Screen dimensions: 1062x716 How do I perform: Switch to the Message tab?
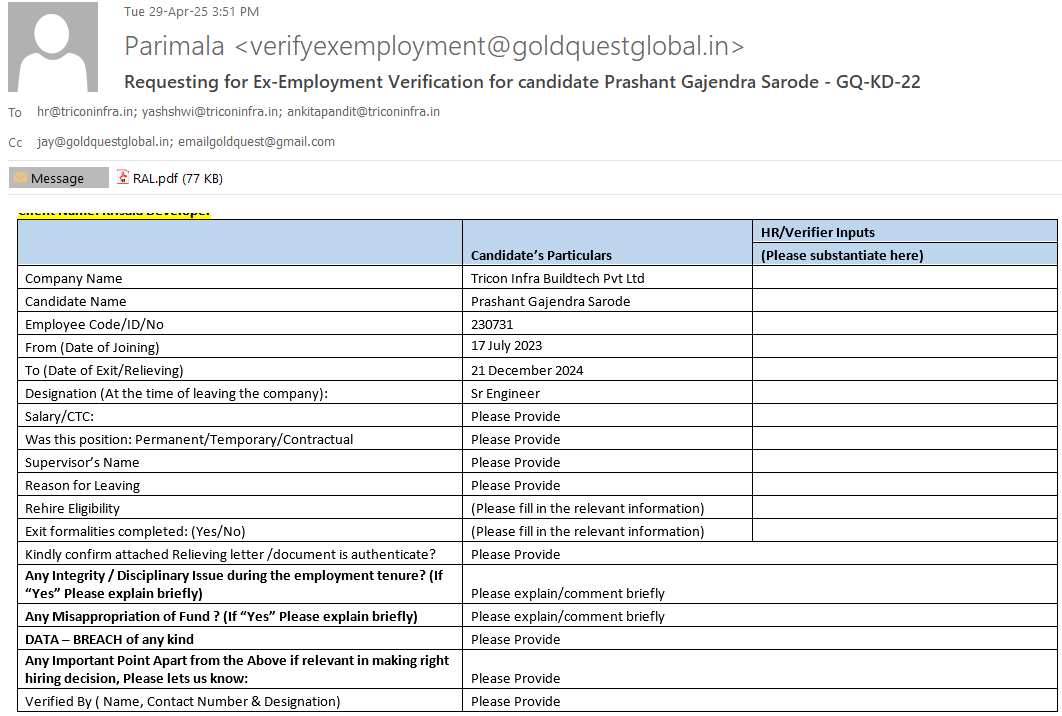click(x=58, y=178)
